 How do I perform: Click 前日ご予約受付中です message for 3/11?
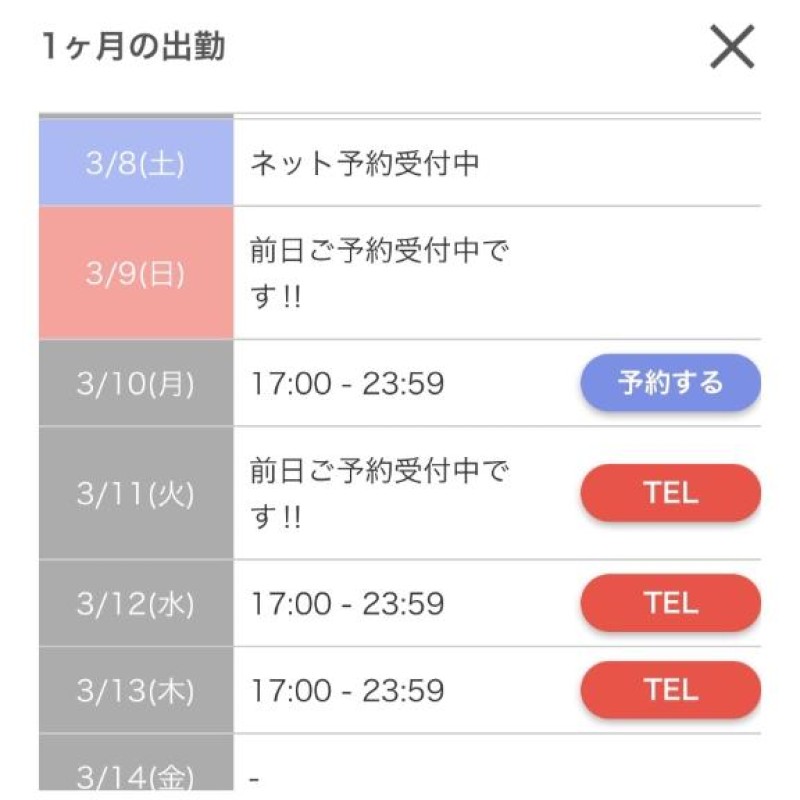click(380, 493)
